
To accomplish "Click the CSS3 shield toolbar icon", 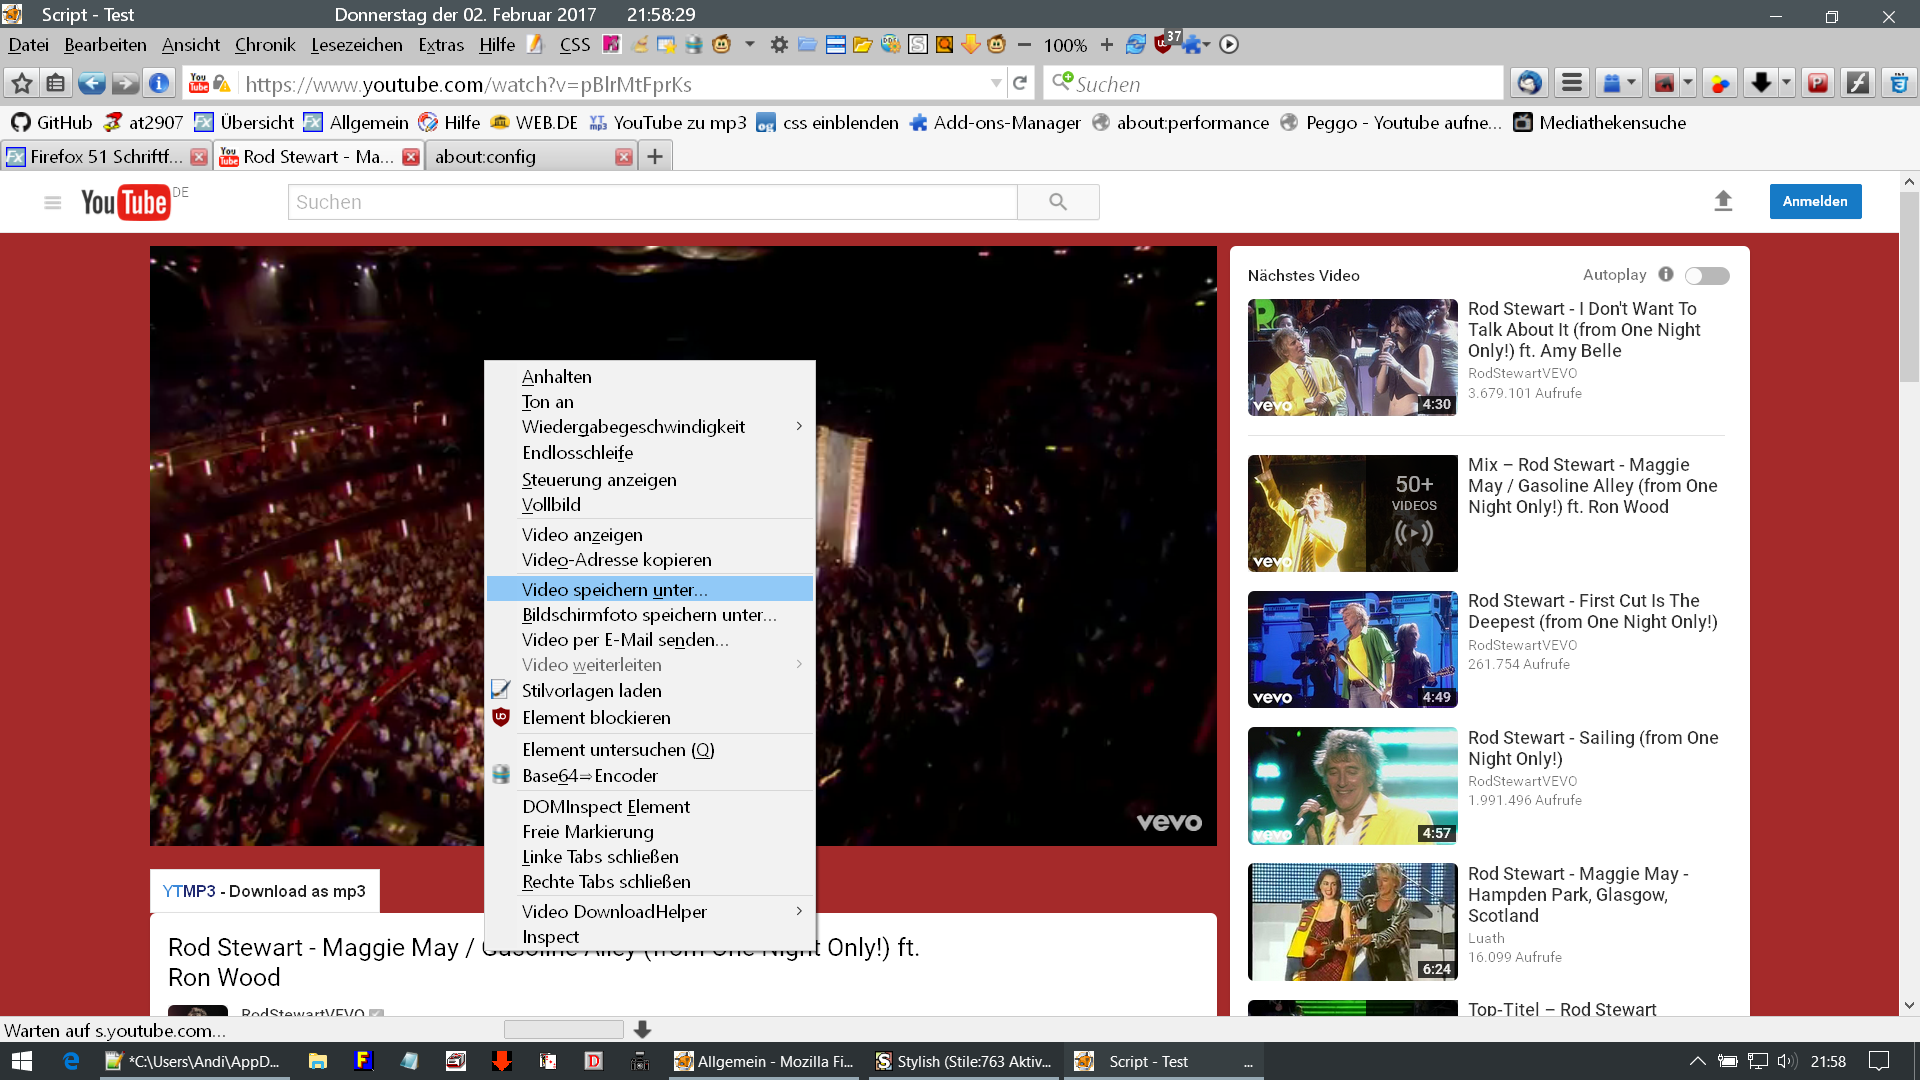I will point(1898,84).
